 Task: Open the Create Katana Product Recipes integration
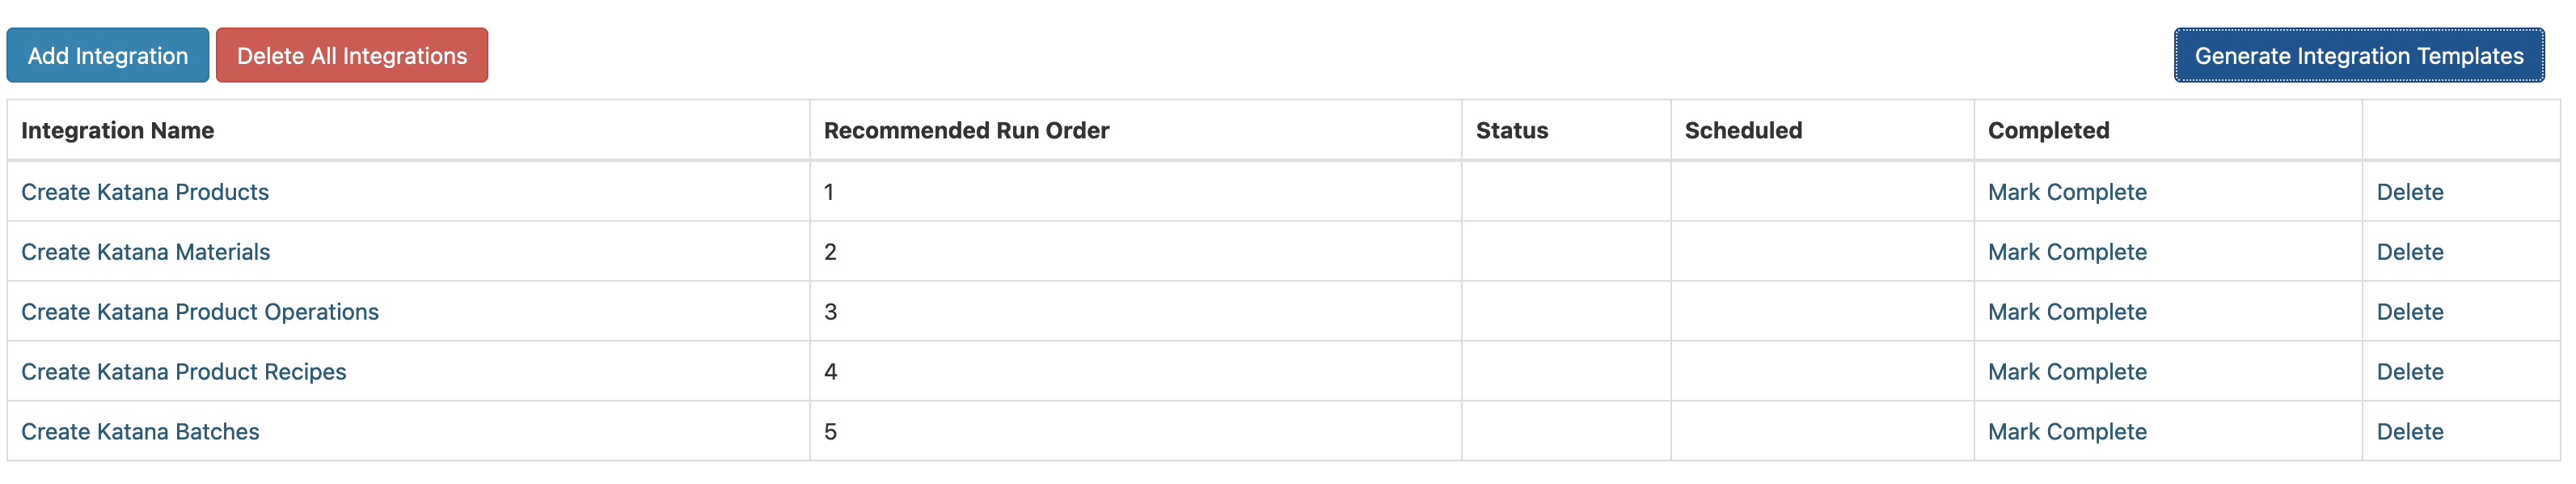(185, 371)
